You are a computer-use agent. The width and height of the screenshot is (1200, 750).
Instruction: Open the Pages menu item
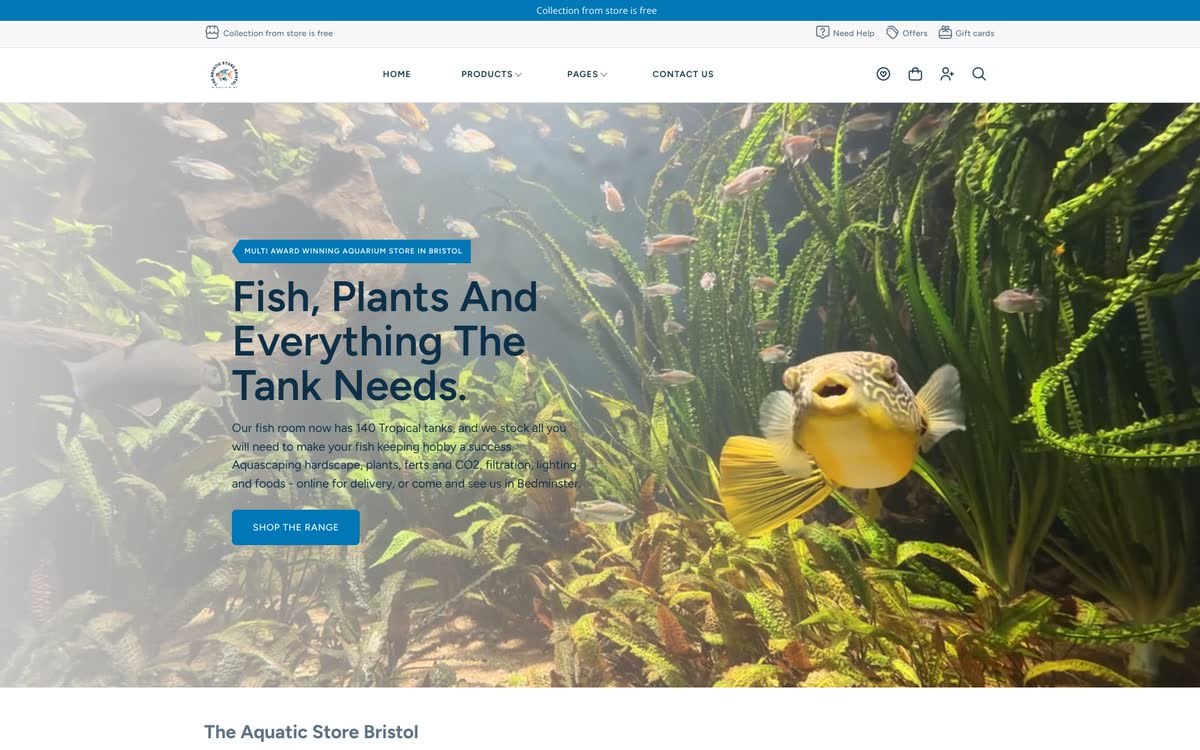(x=582, y=74)
